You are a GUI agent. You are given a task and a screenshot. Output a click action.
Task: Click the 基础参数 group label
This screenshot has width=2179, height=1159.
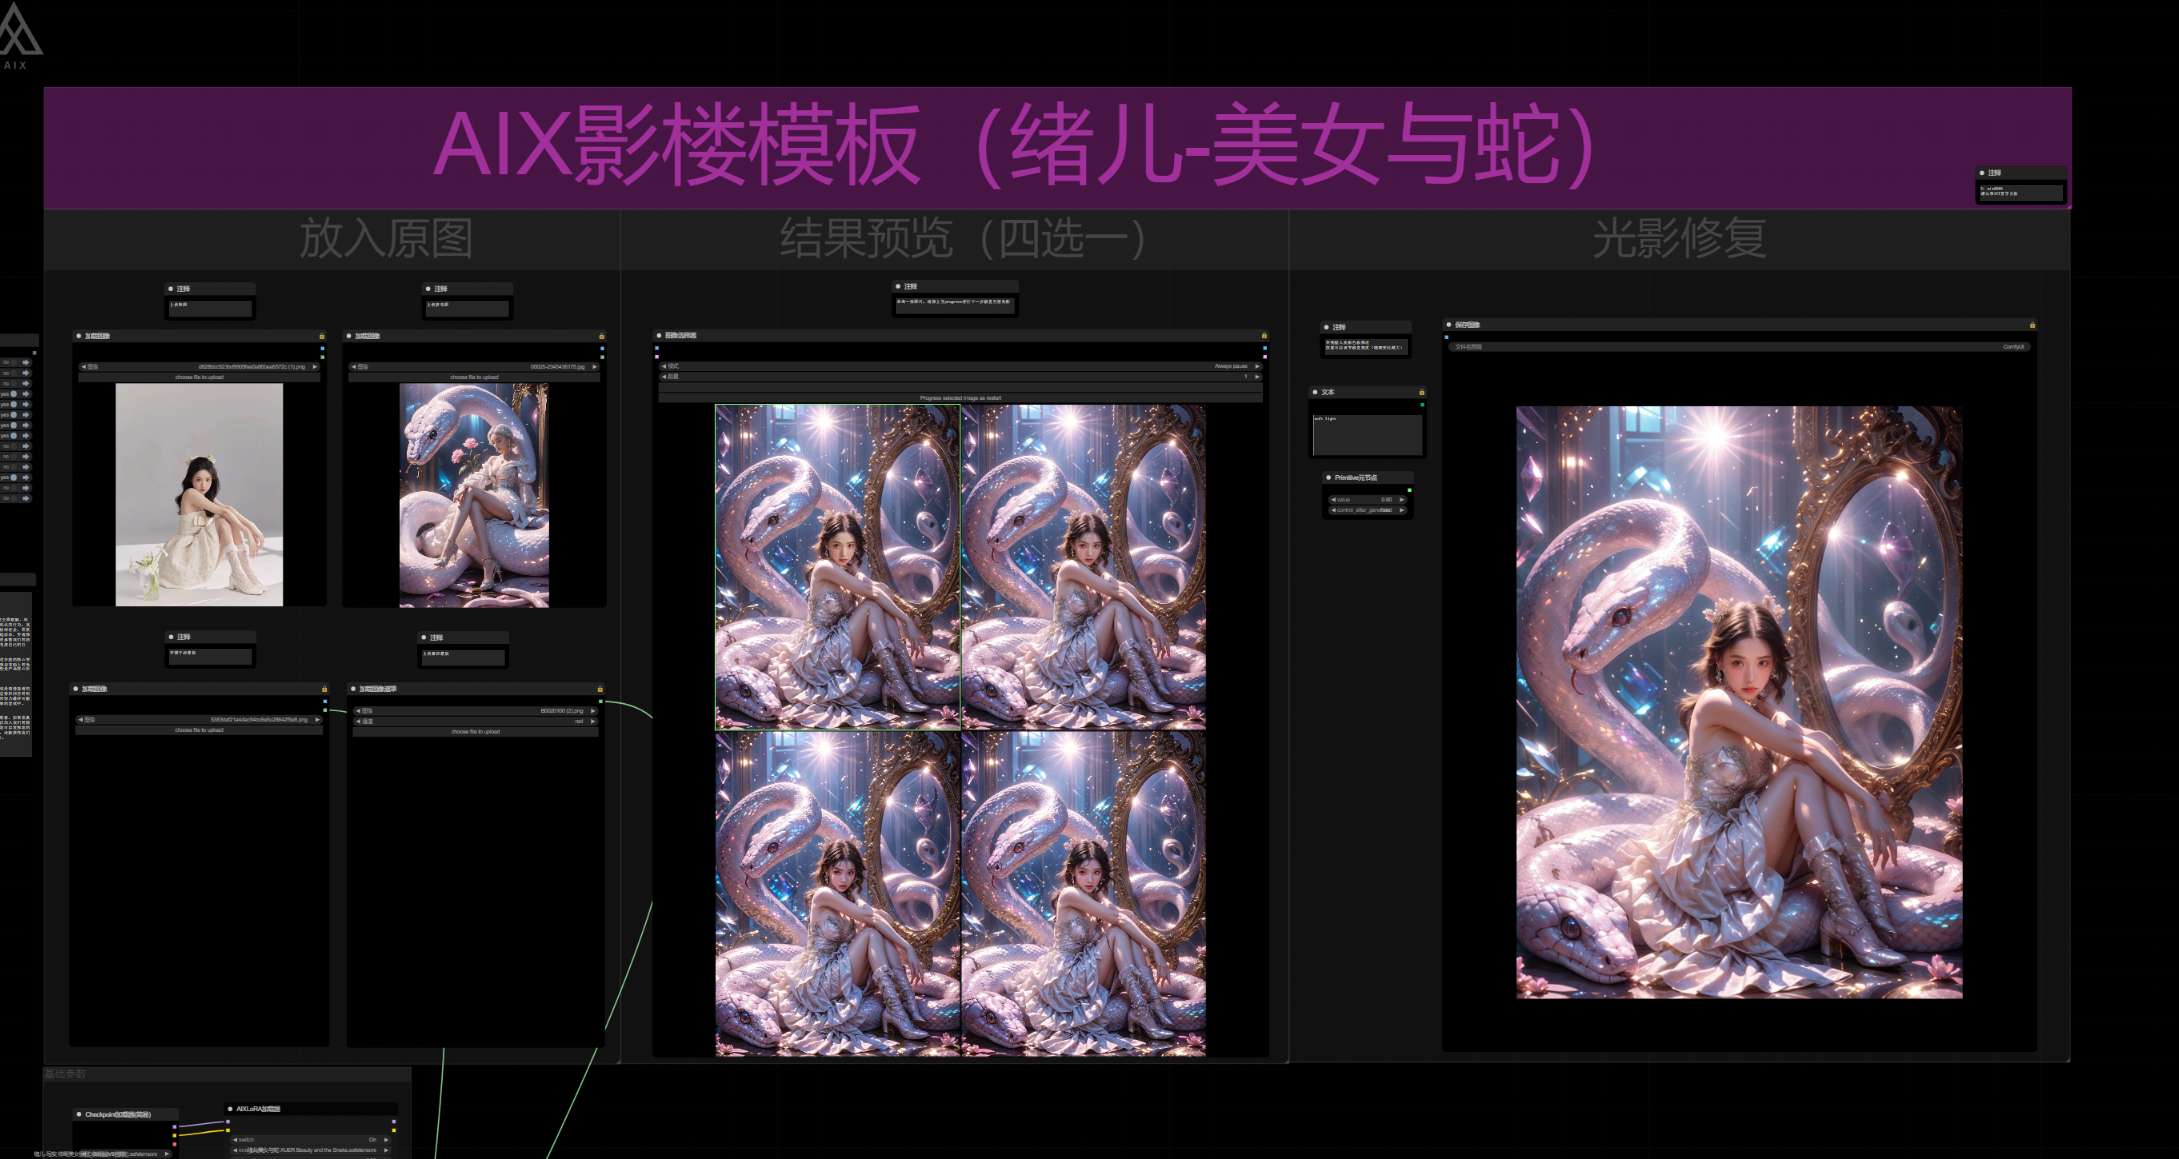pos(65,1074)
